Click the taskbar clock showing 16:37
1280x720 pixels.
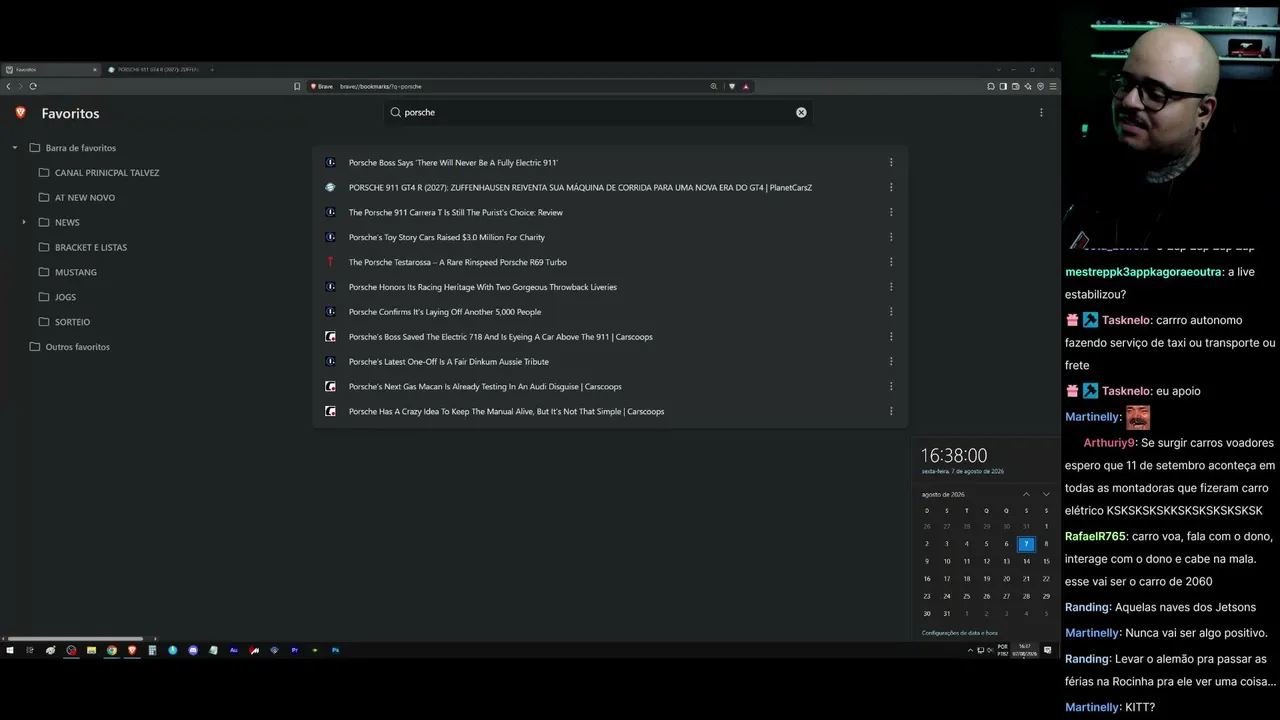tap(1024, 650)
